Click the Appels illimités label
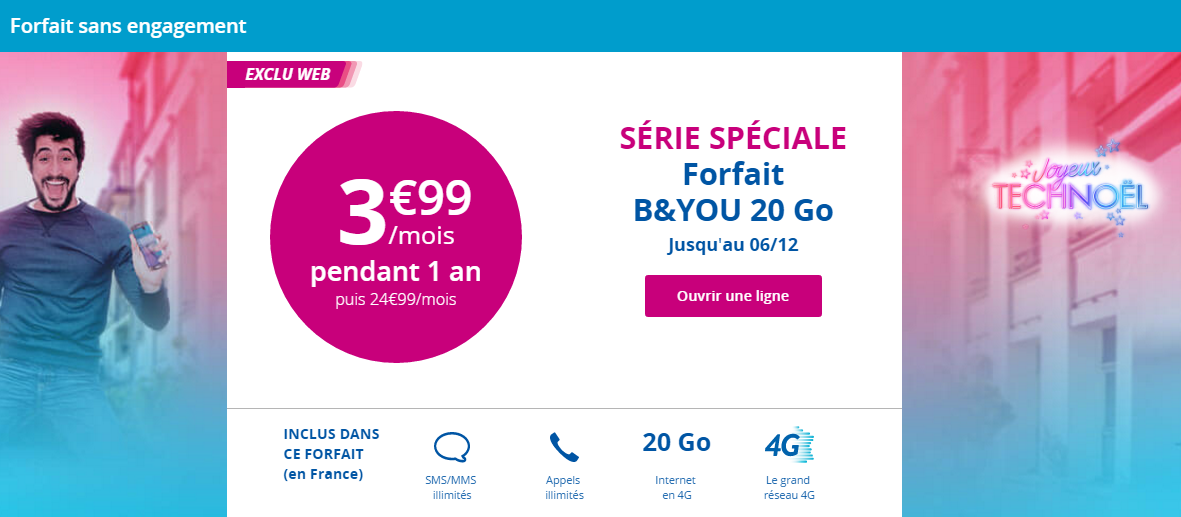This screenshot has height=517, width=1181. (x=564, y=488)
